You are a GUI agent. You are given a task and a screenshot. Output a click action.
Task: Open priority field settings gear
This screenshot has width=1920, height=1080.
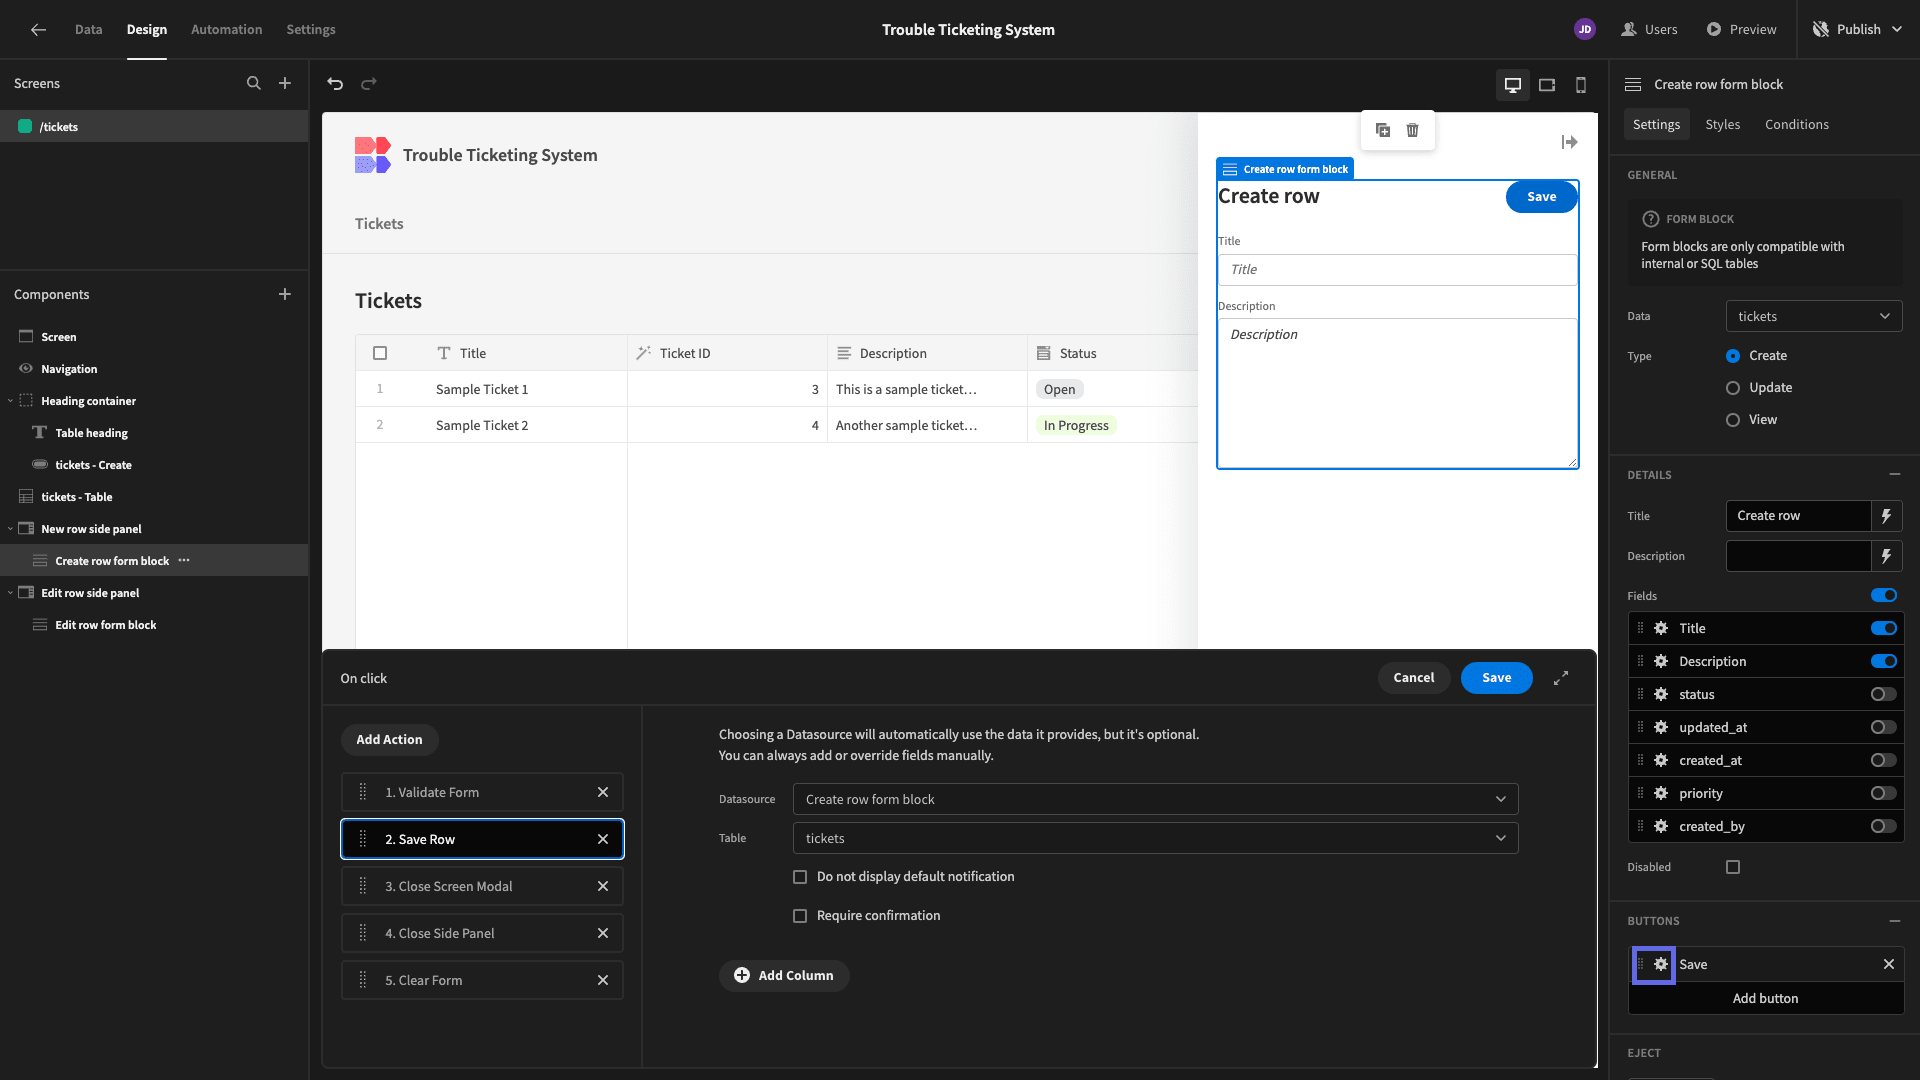click(x=1661, y=794)
